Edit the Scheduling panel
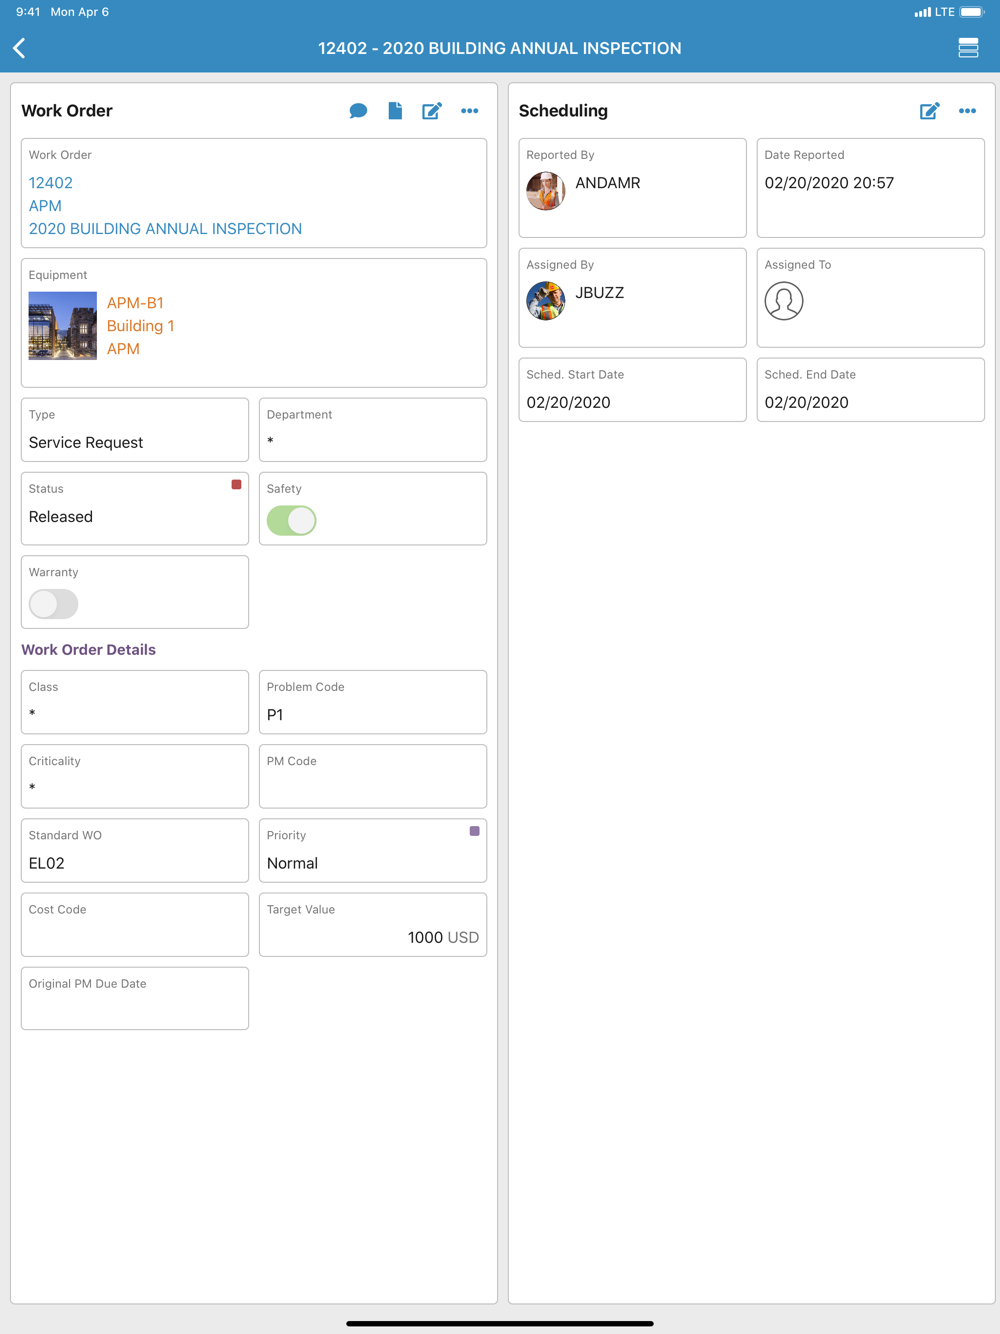Viewport: 1000px width, 1334px height. tap(930, 111)
